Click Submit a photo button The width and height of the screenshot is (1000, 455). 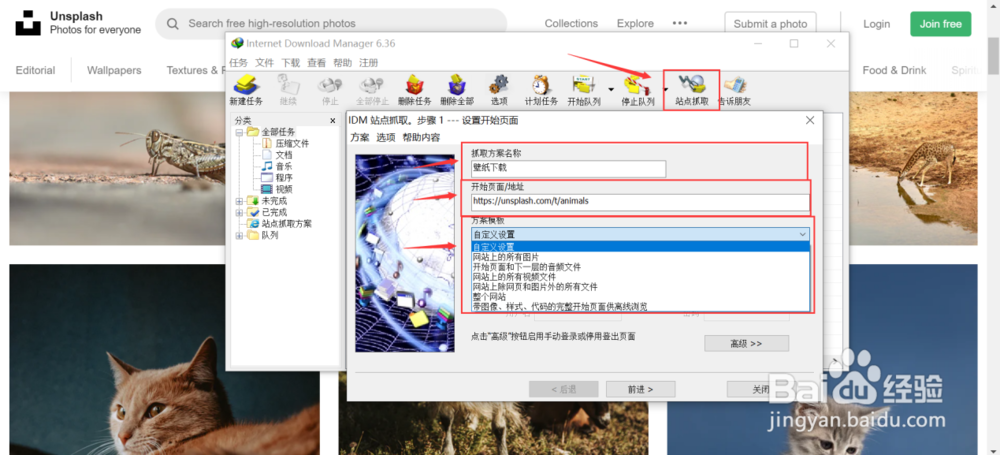pyautogui.click(x=770, y=24)
